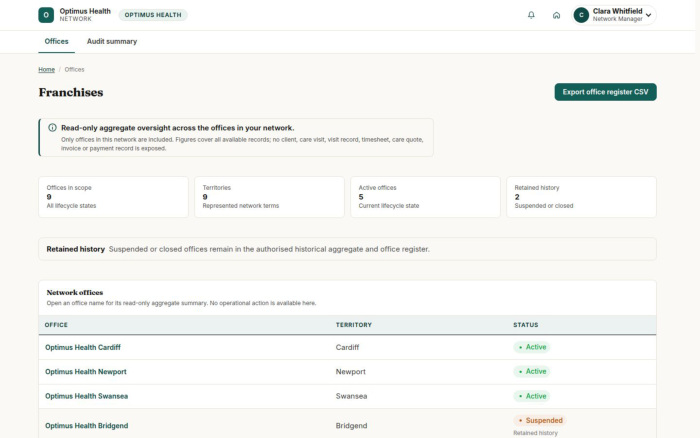Click Clara Whitfield avatar circle
This screenshot has height=438, width=700.
(x=581, y=15)
